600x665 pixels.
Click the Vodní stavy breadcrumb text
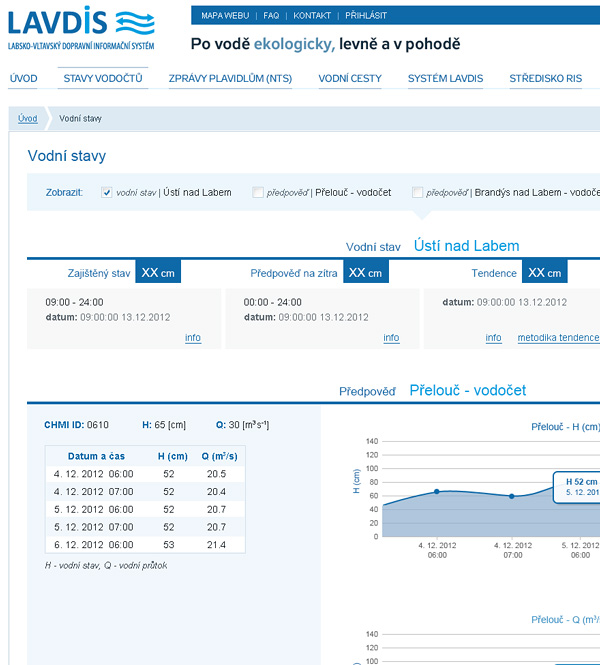point(80,119)
